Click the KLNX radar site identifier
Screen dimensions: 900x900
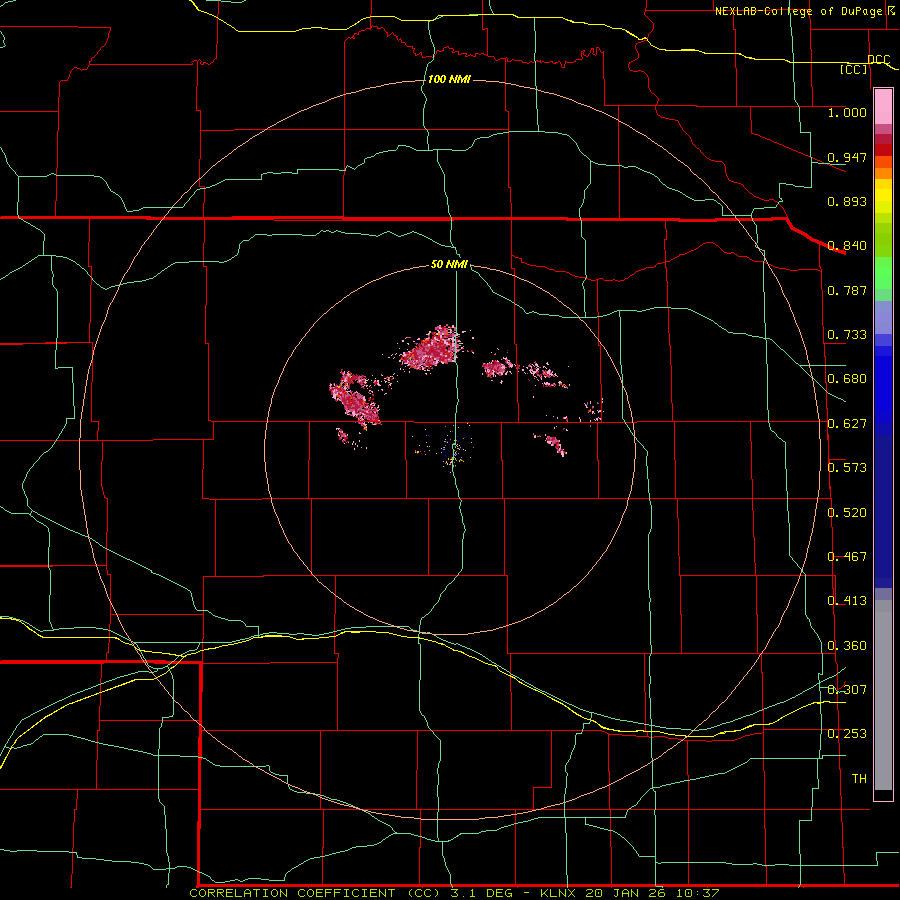click(557, 893)
